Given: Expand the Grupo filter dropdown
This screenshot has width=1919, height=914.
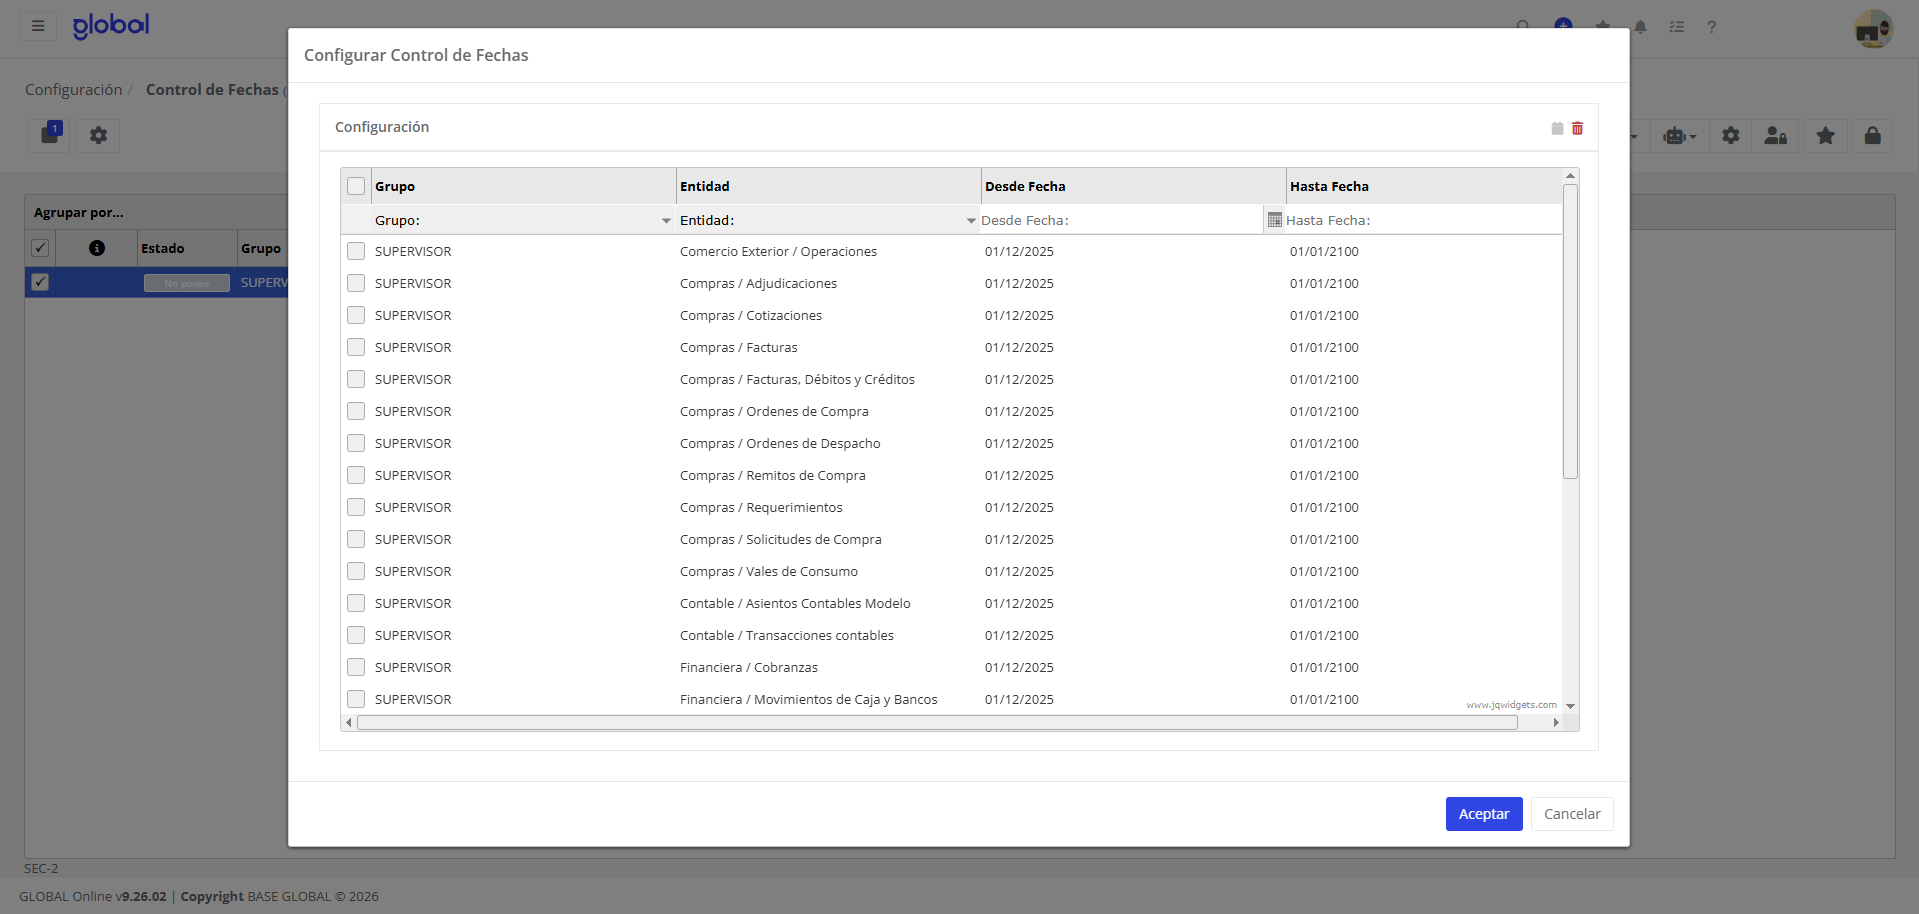Looking at the screenshot, I should coord(666,220).
